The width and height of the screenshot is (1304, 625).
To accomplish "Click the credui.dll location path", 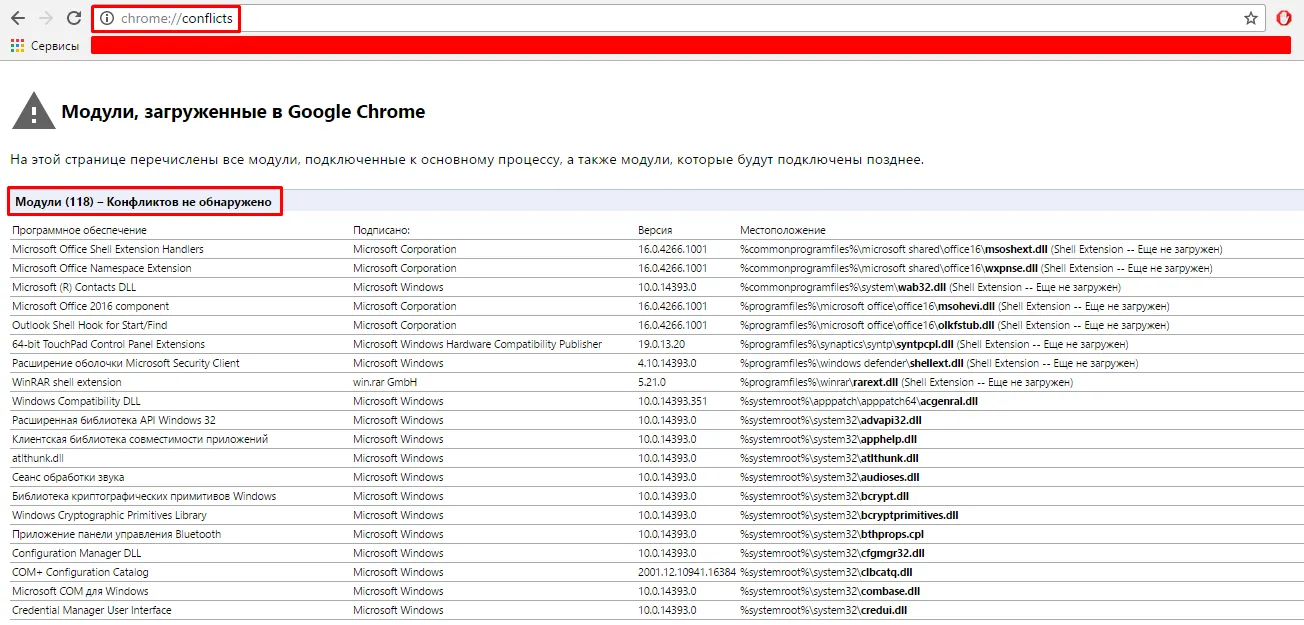I will [823, 610].
